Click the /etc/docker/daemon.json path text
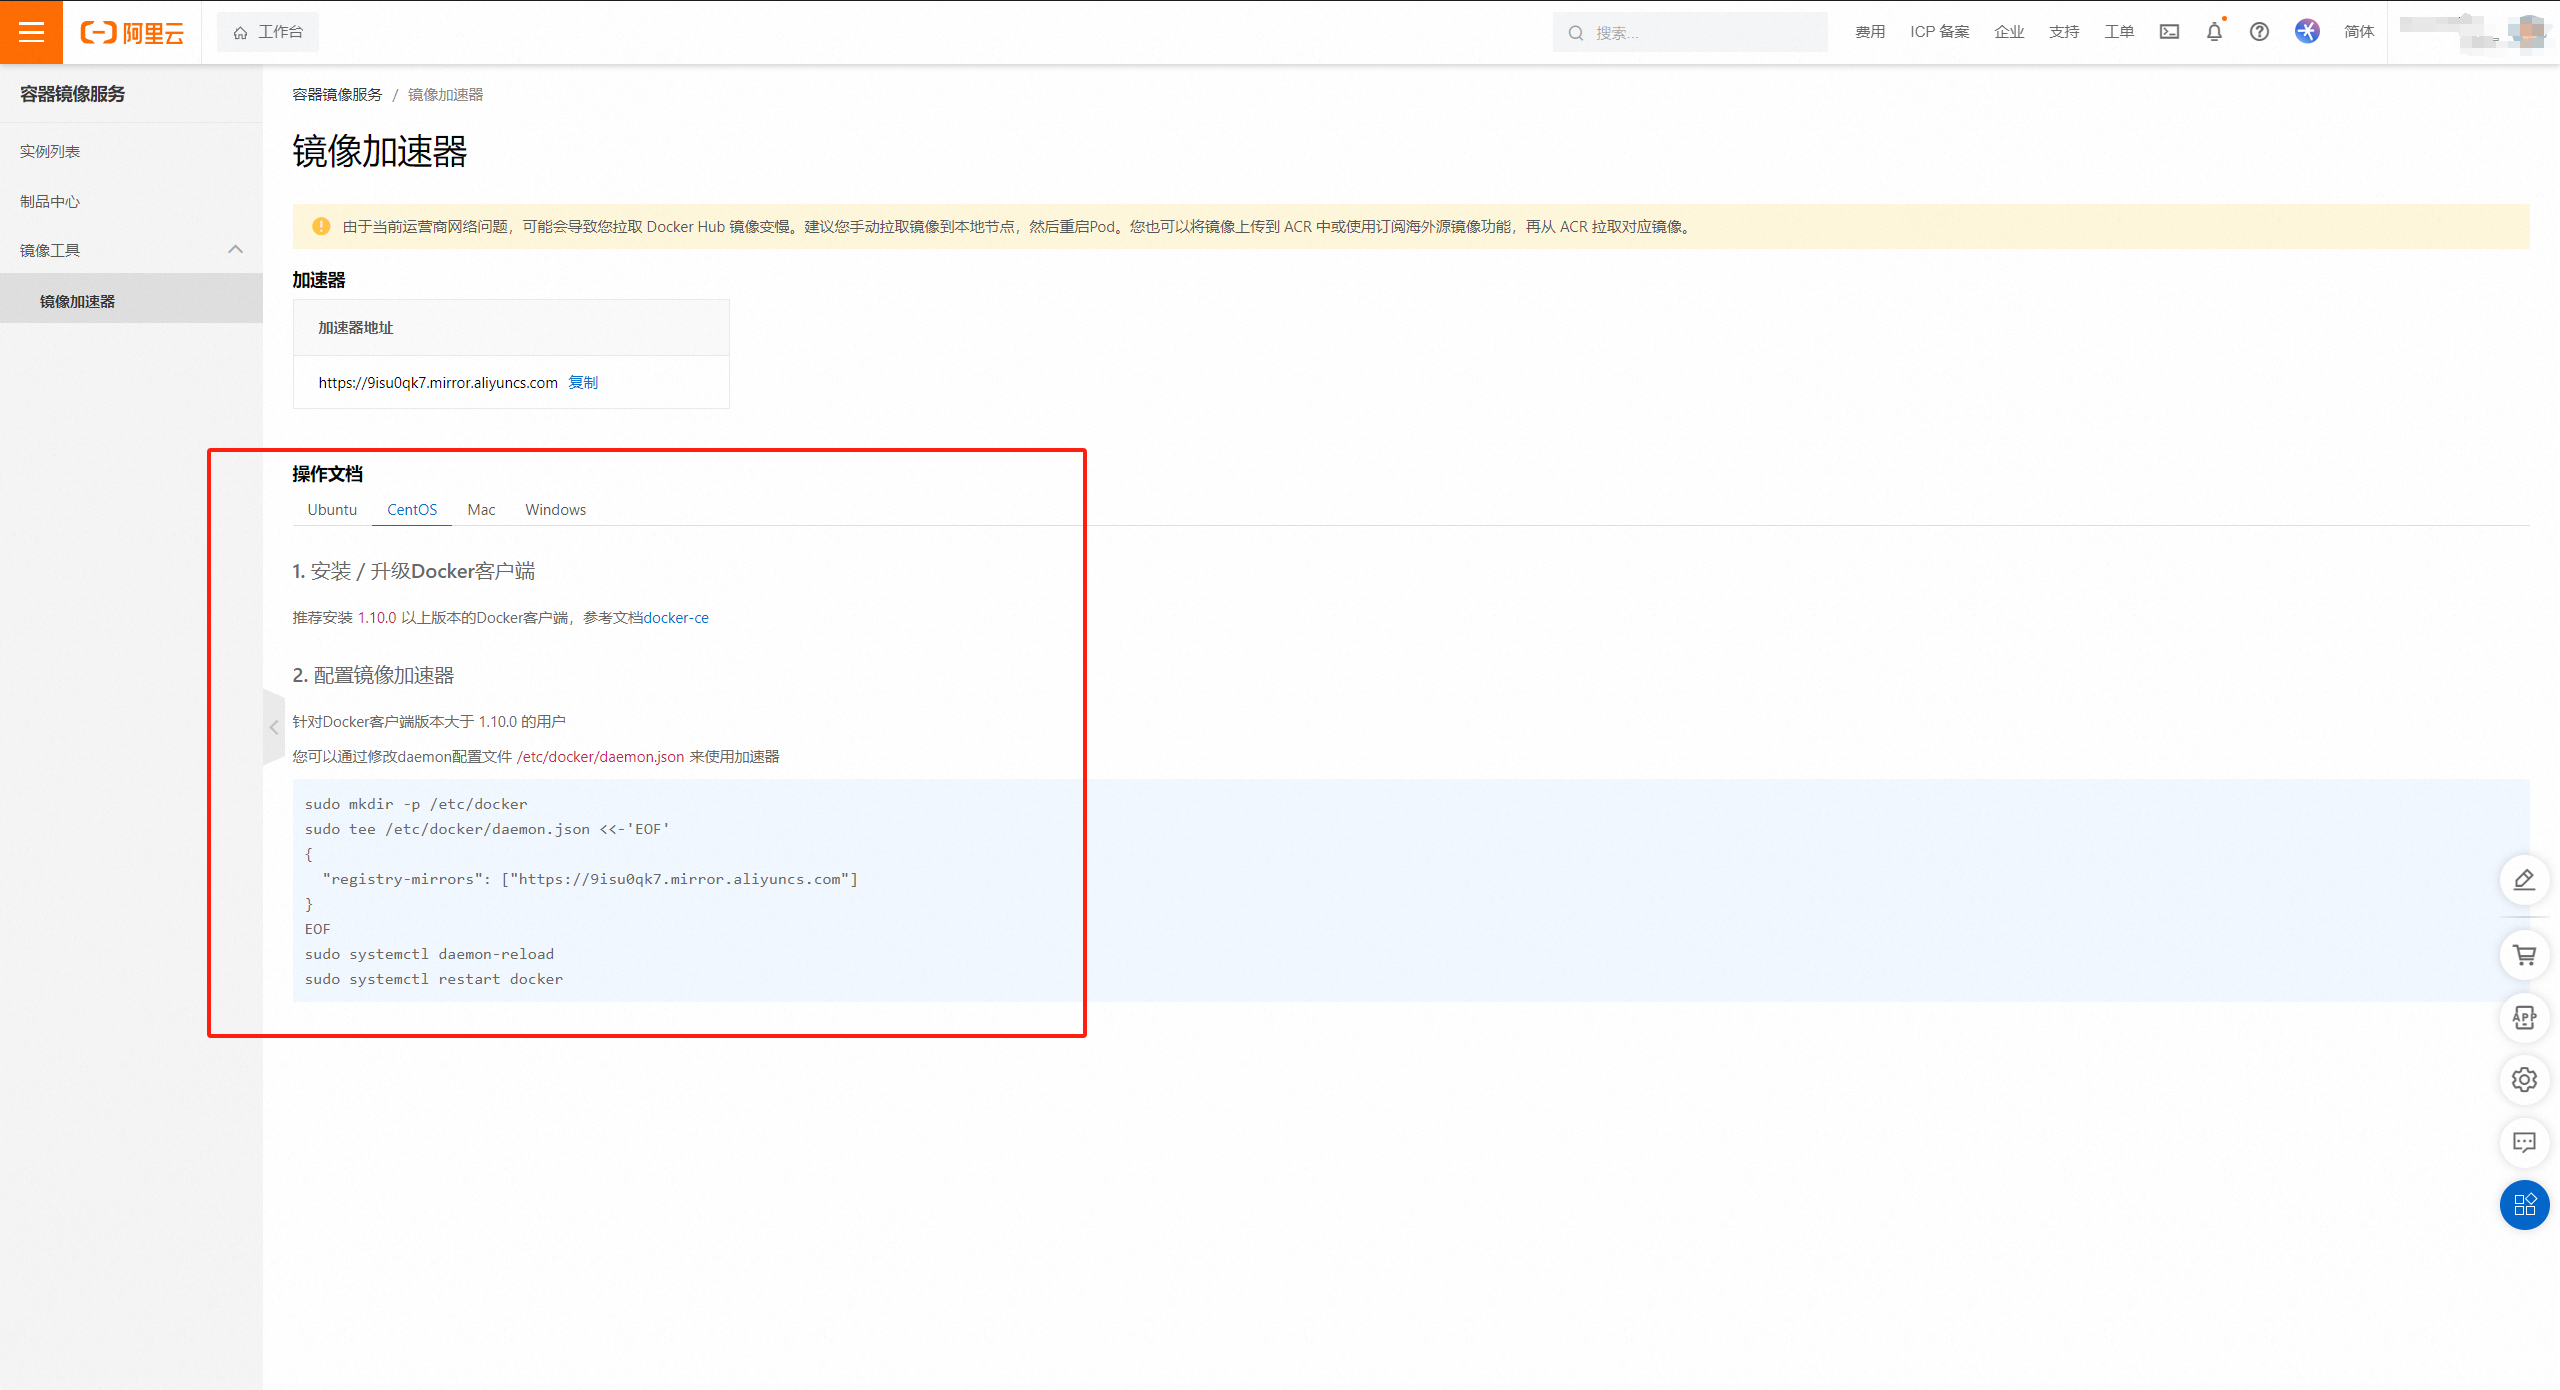Screen dimensions: 2560x1390 (600, 756)
